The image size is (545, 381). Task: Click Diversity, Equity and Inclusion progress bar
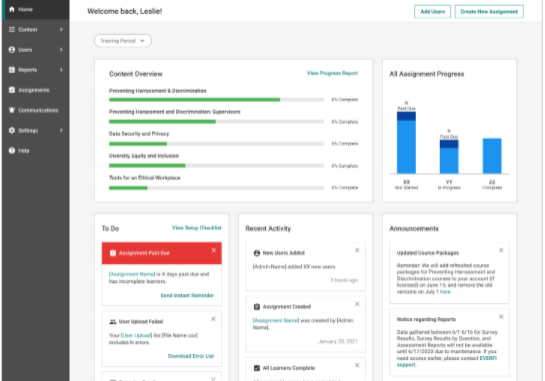(x=216, y=166)
